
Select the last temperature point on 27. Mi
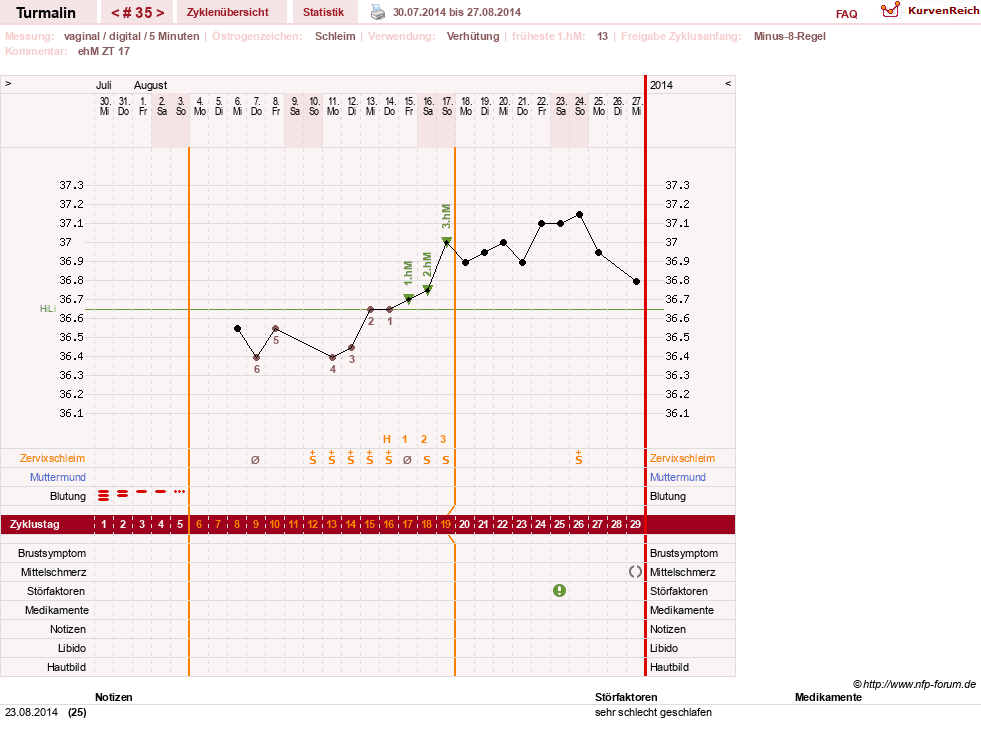coord(636,282)
